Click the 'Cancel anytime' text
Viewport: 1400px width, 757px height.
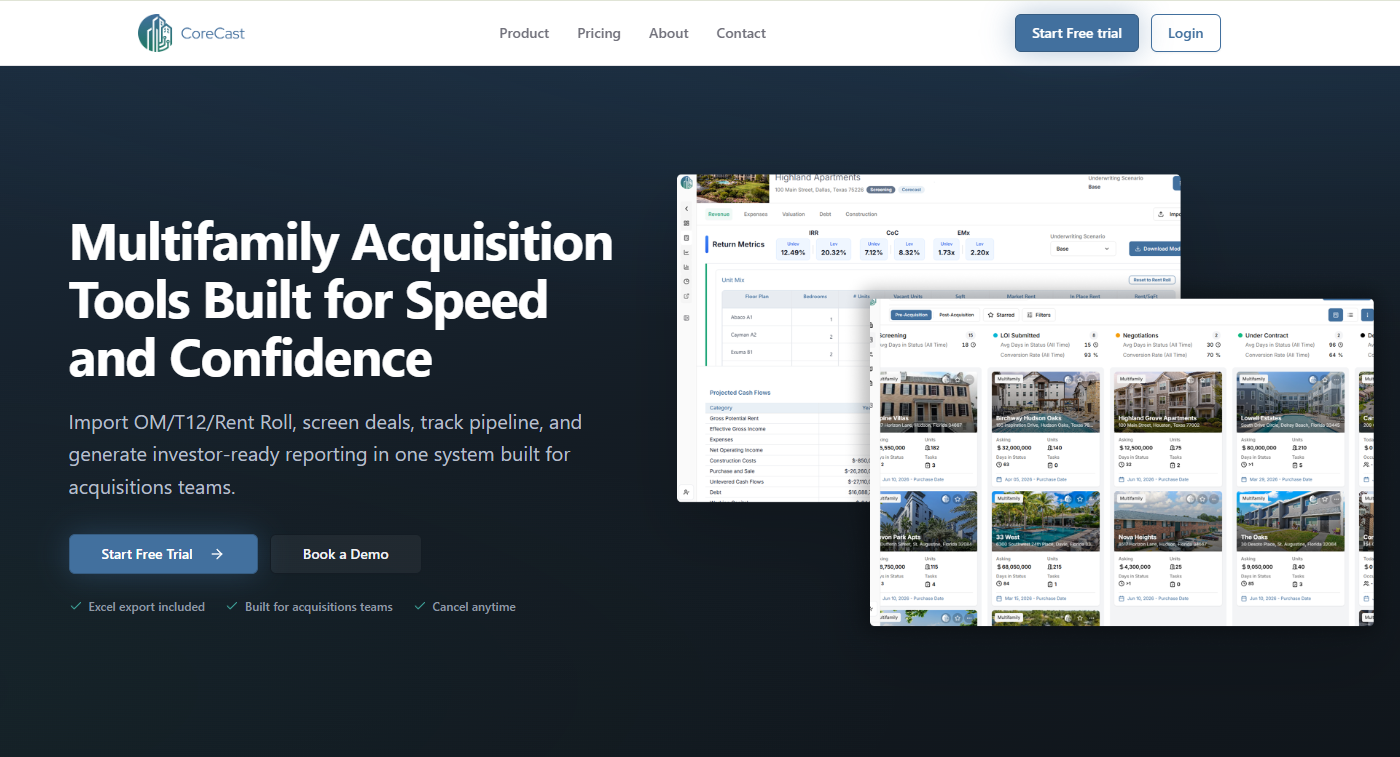(474, 607)
